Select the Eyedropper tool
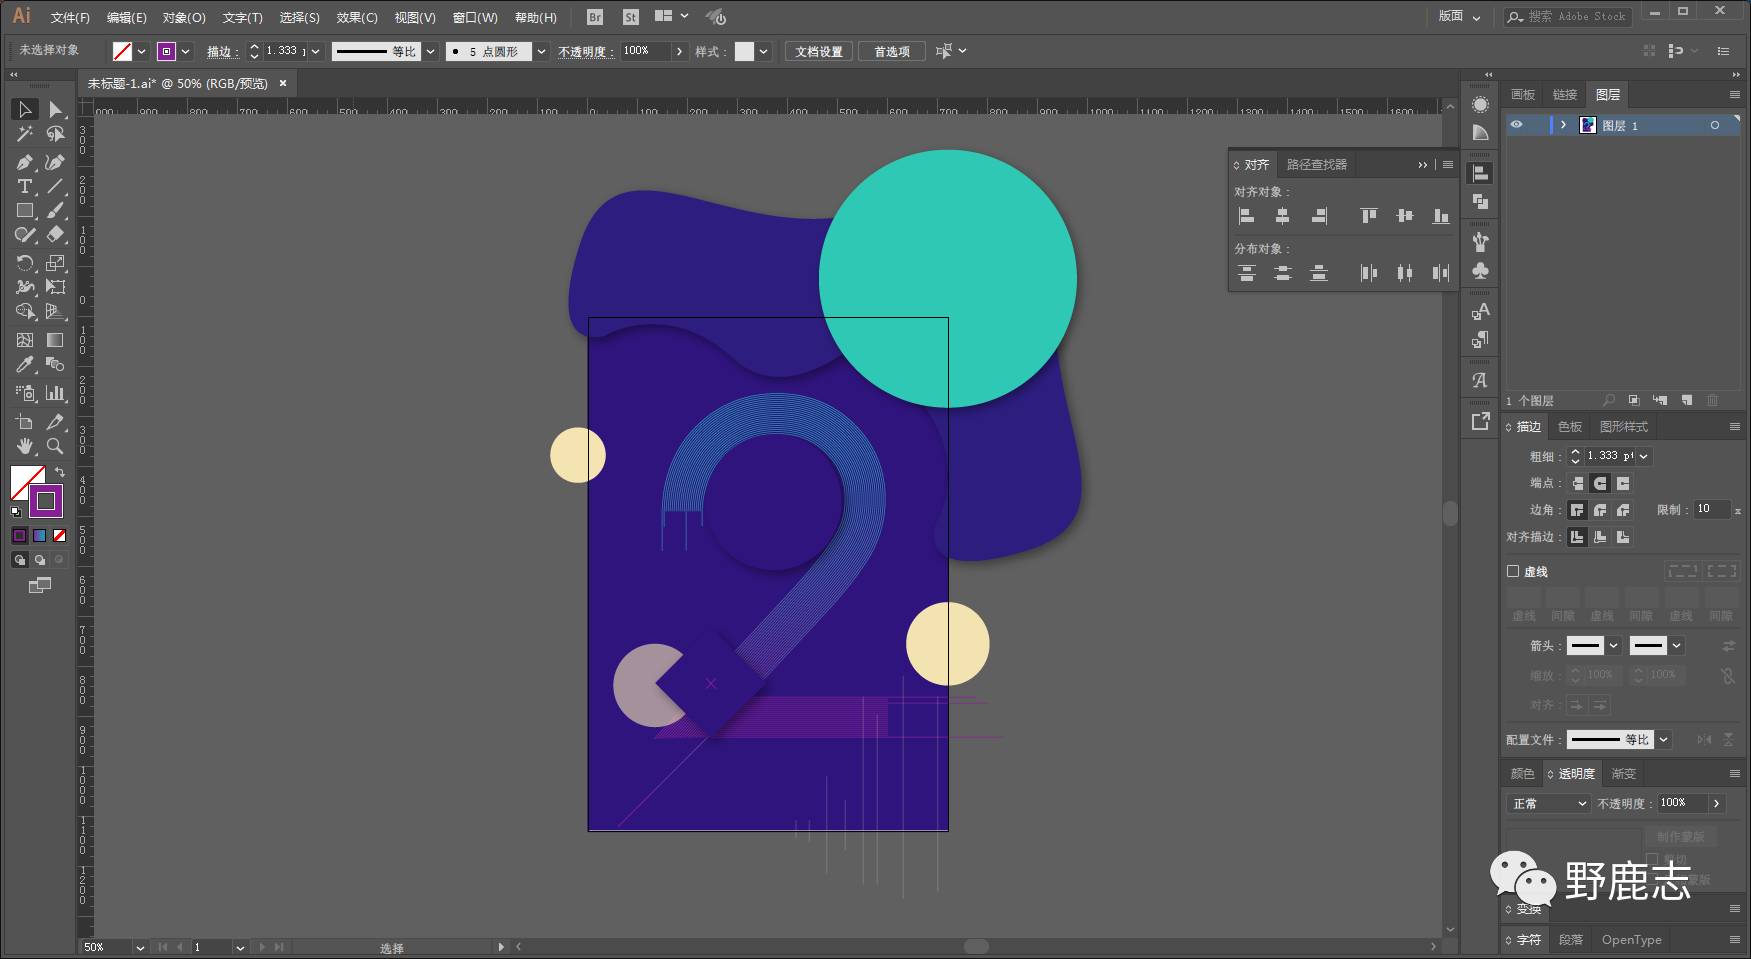The width and height of the screenshot is (1751, 959). coord(25,365)
